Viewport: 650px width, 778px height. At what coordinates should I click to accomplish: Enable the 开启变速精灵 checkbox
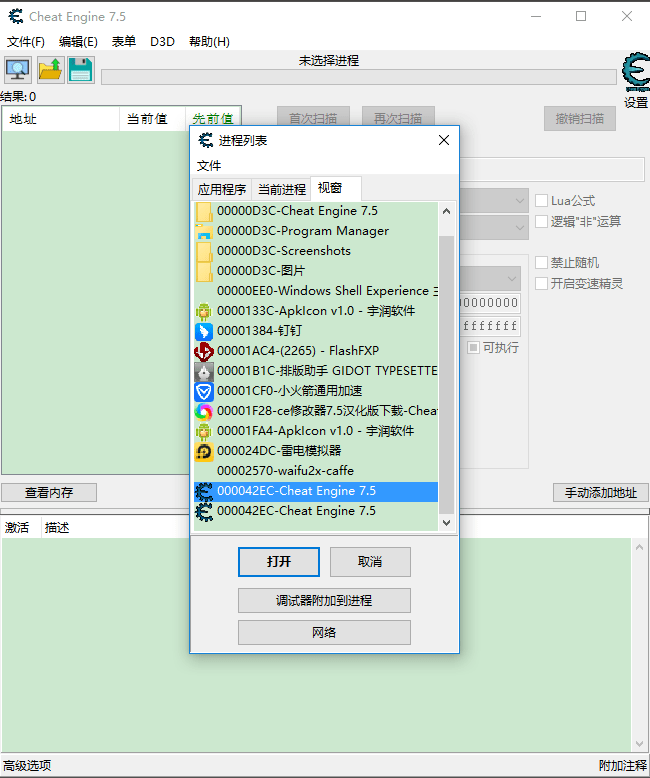click(x=541, y=284)
